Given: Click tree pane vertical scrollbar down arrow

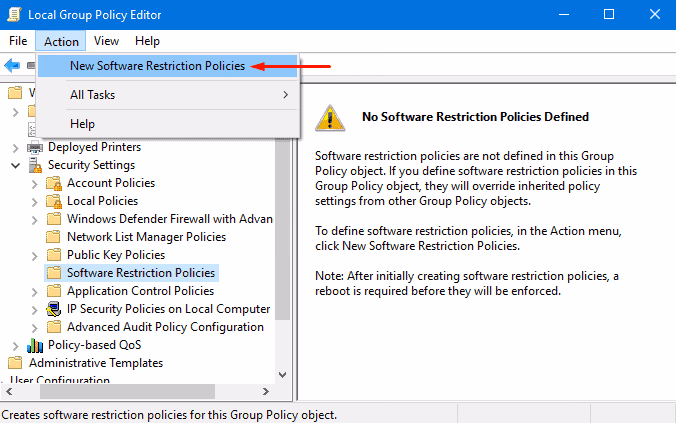Looking at the screenshot, I should [x=283, y=375].
